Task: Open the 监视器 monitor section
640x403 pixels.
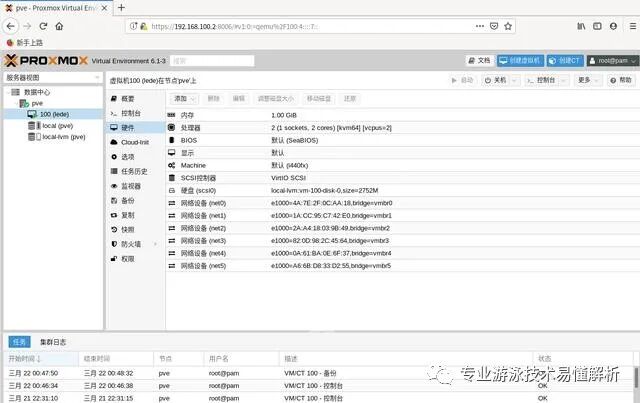Action: 130,186
